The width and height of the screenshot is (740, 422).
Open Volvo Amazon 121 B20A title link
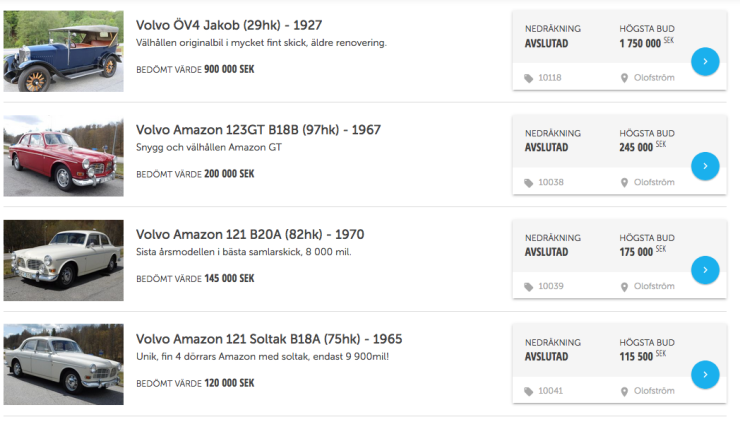(250, 234)
